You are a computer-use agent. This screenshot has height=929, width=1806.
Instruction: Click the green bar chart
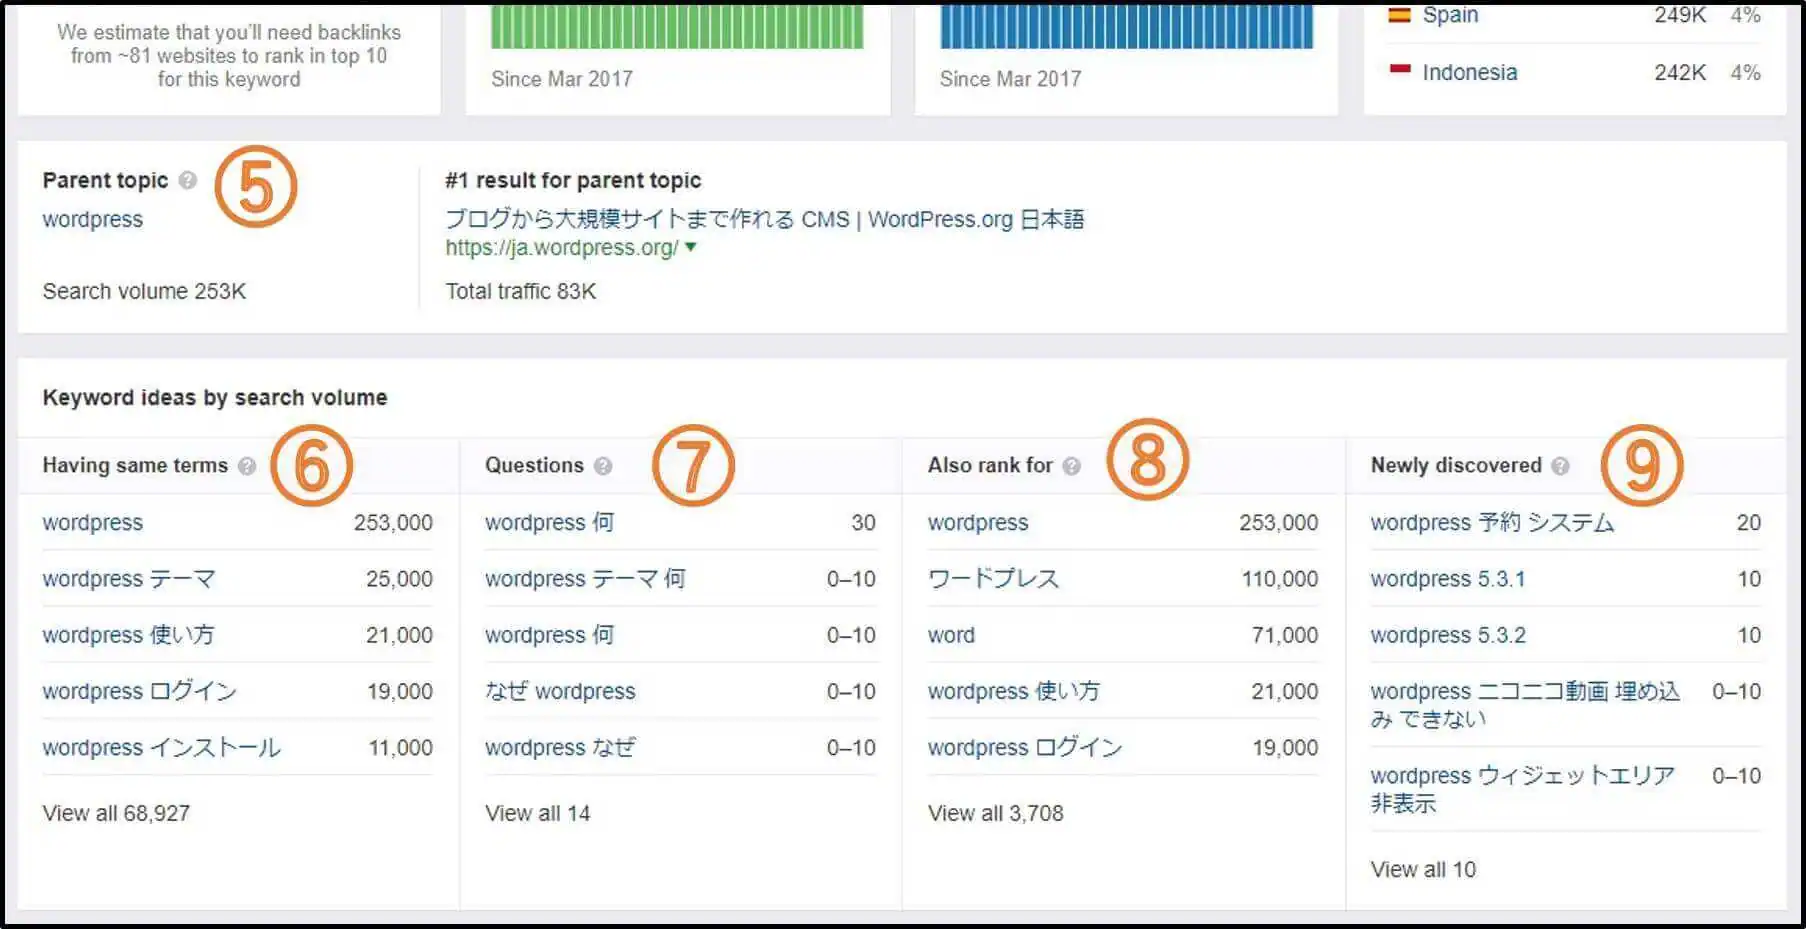click(677, 26)
